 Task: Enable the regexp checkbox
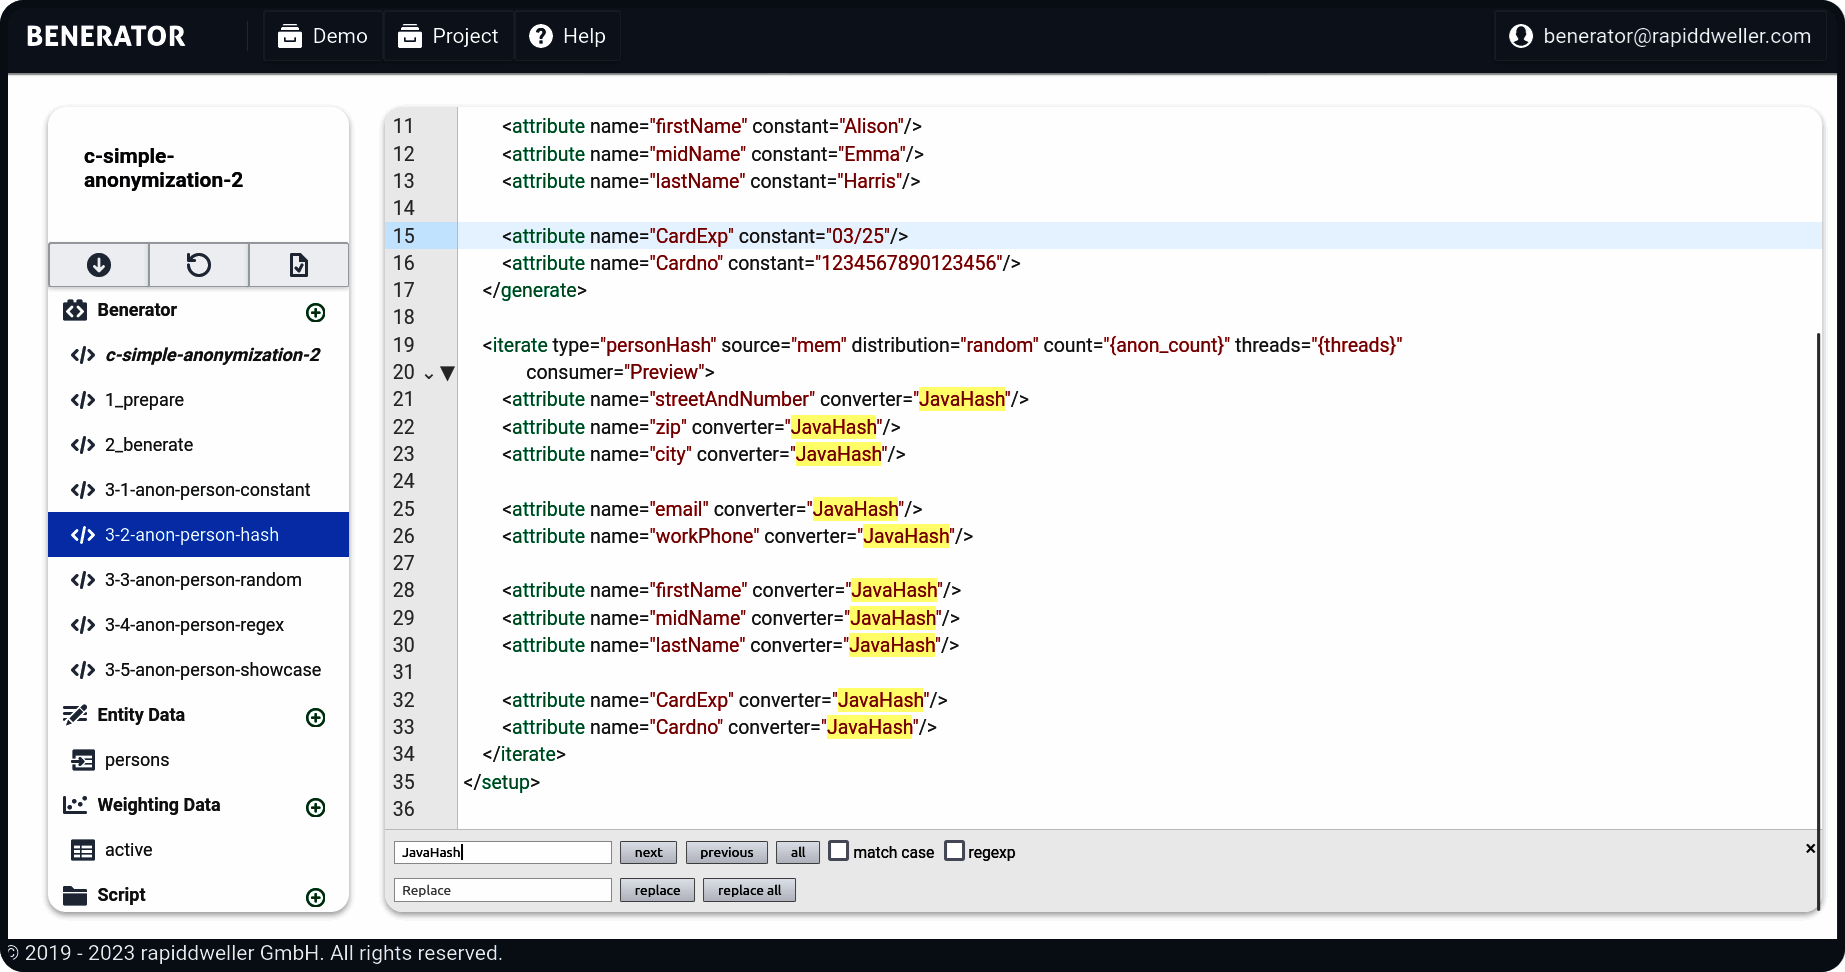[955, 851]
